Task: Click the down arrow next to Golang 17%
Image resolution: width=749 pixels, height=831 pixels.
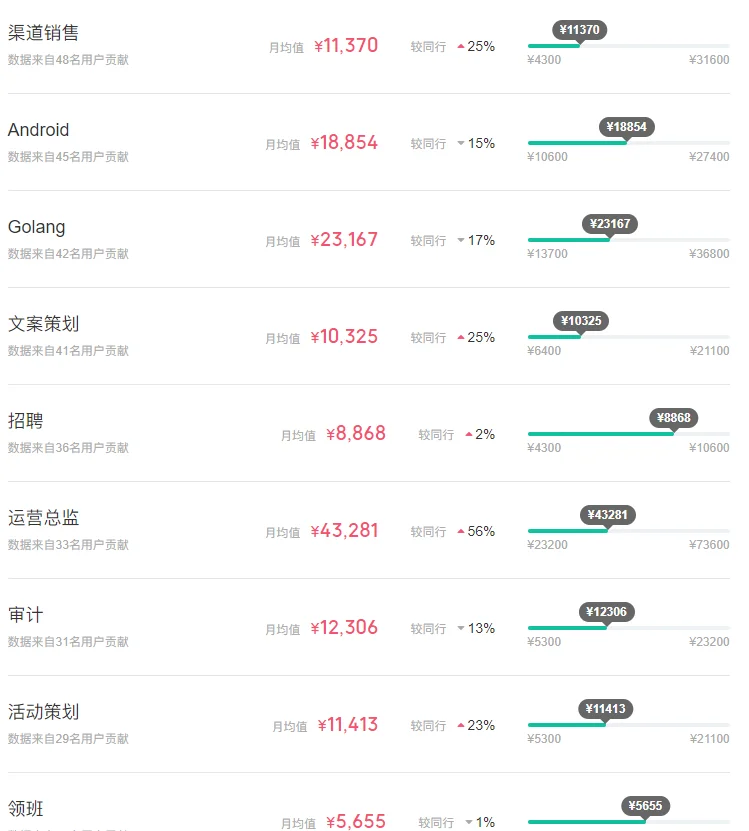Action: pyautogui.click(x=461, y=240)
